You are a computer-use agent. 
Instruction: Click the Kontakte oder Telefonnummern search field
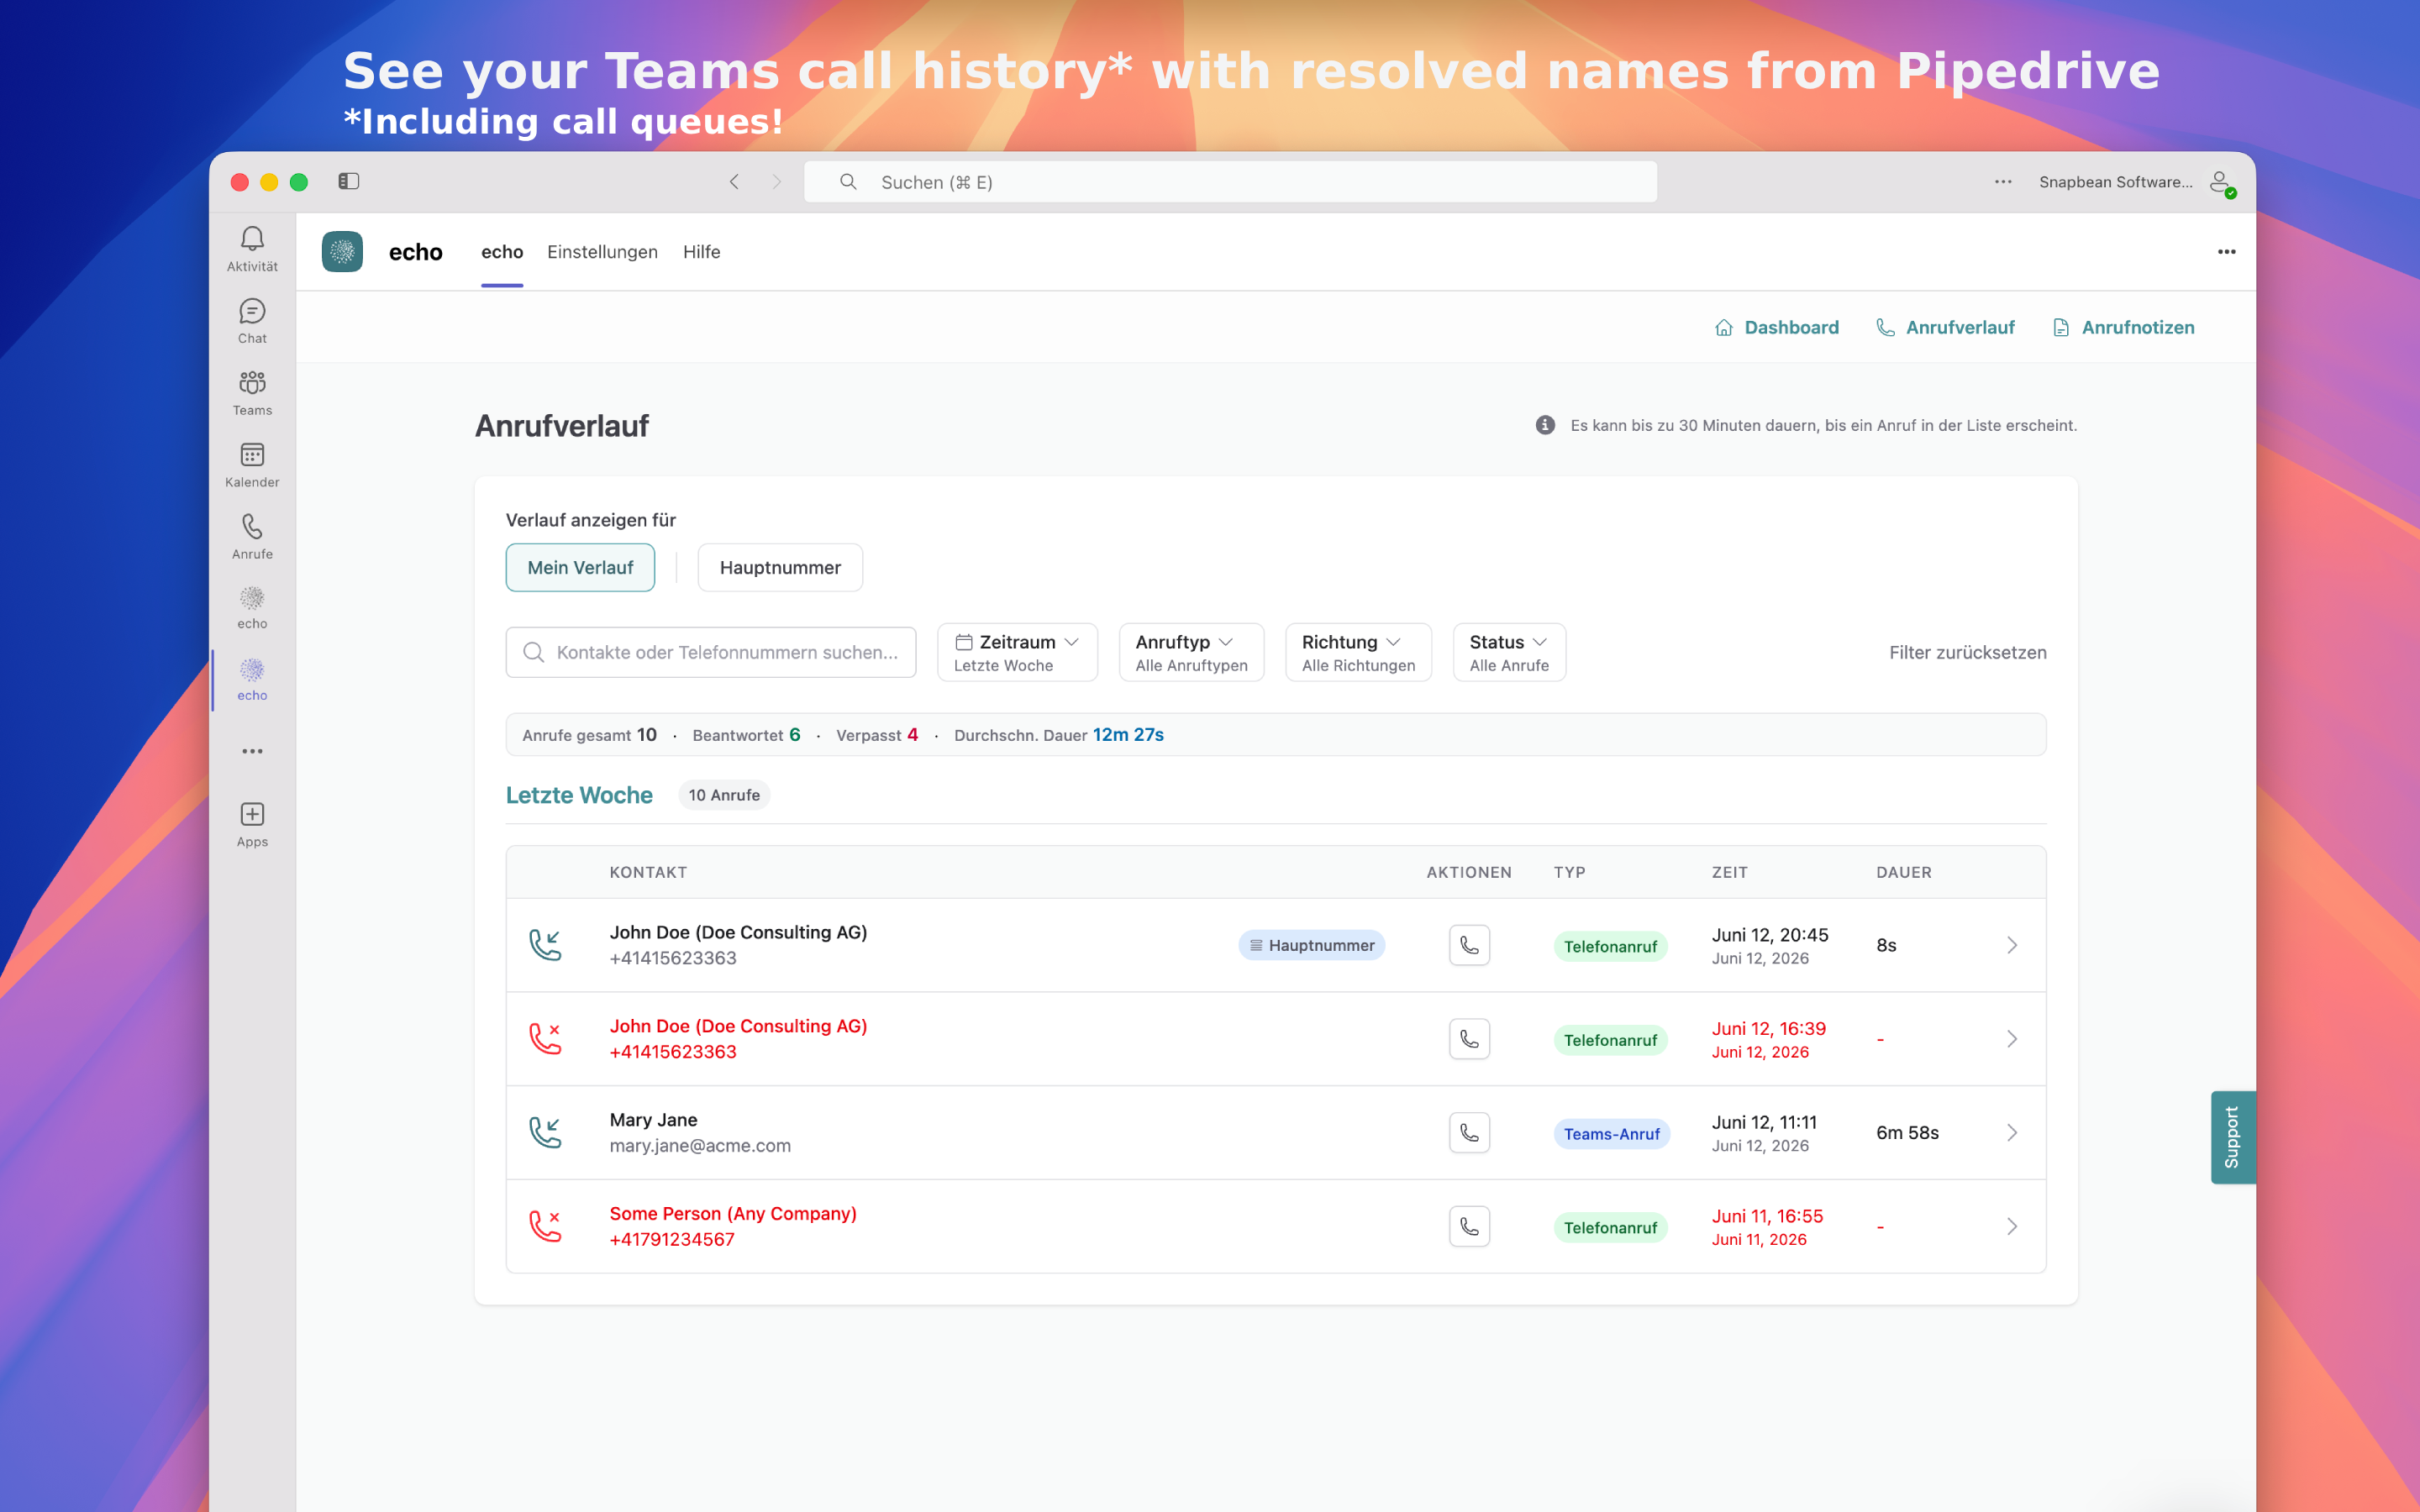pyautogui.click(x=711, y=652)
